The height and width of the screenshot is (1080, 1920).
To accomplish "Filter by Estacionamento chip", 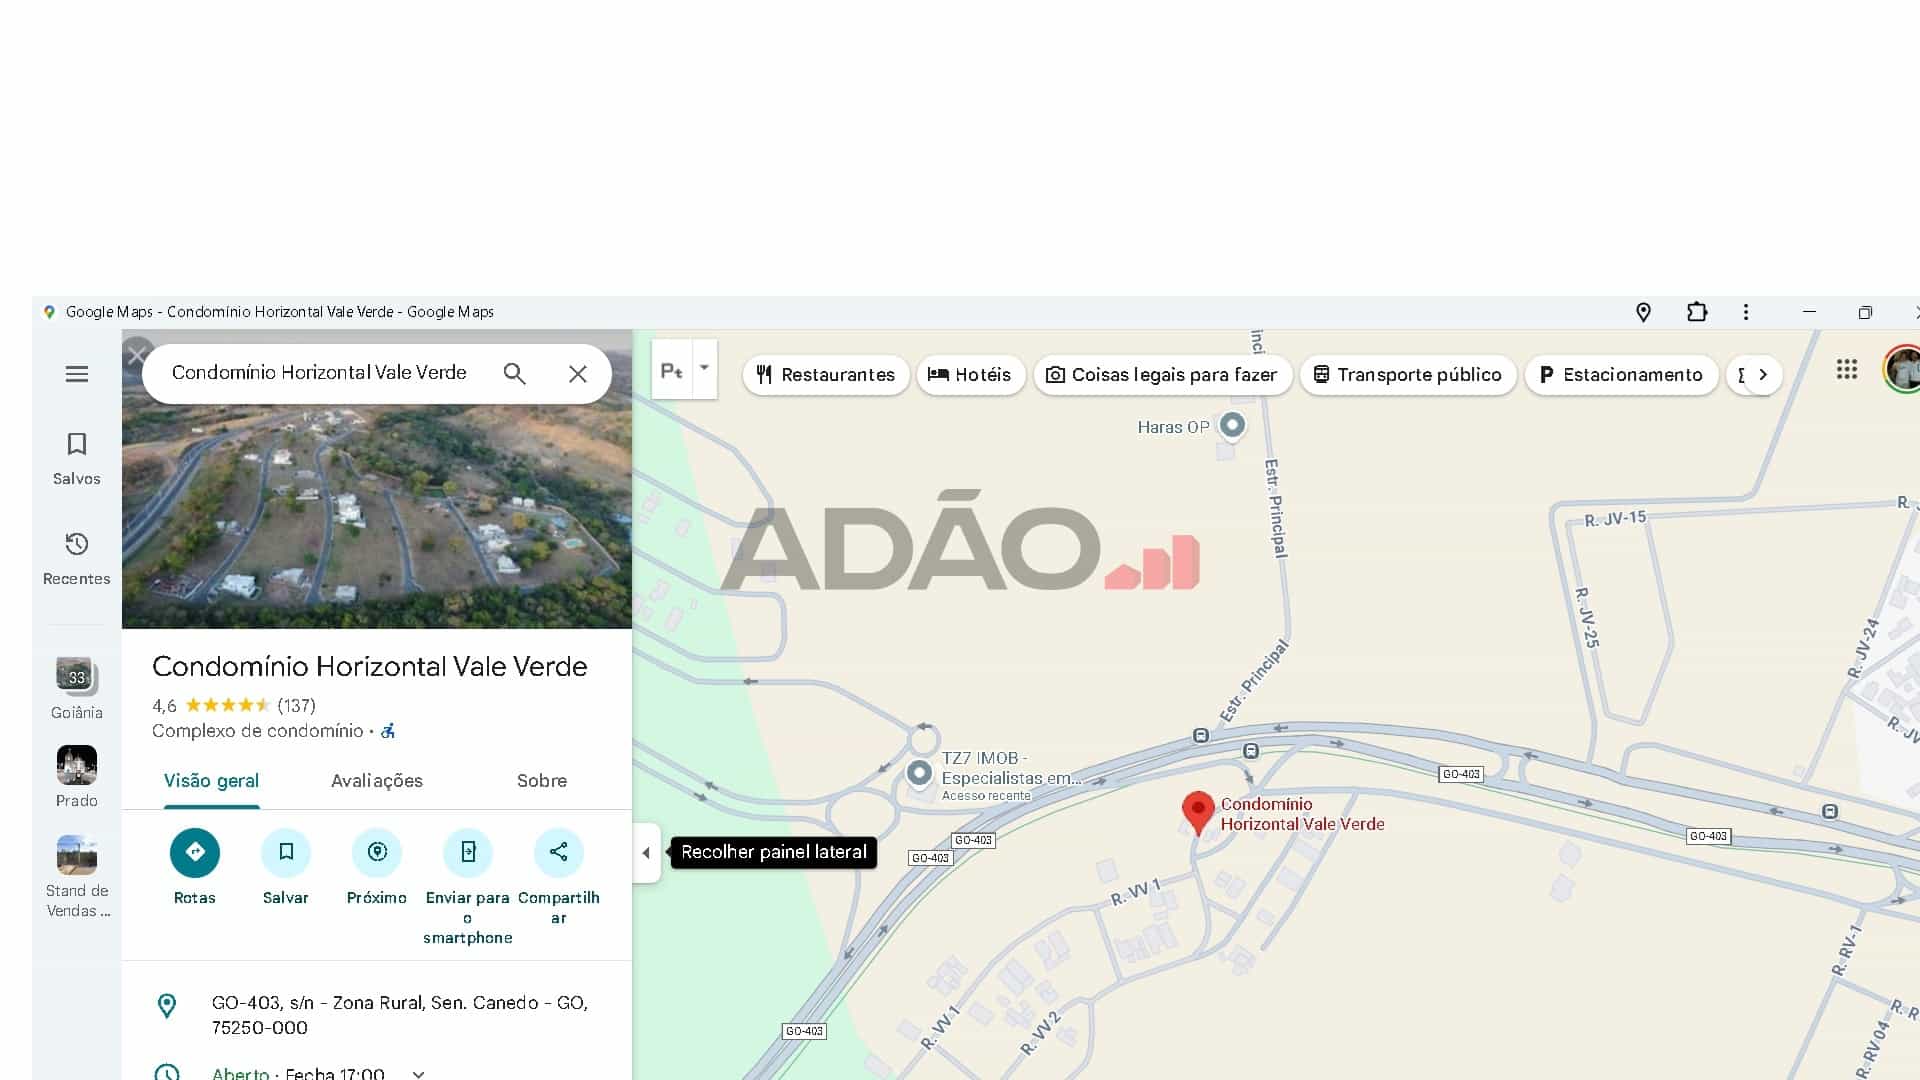I will [1621, 375].
